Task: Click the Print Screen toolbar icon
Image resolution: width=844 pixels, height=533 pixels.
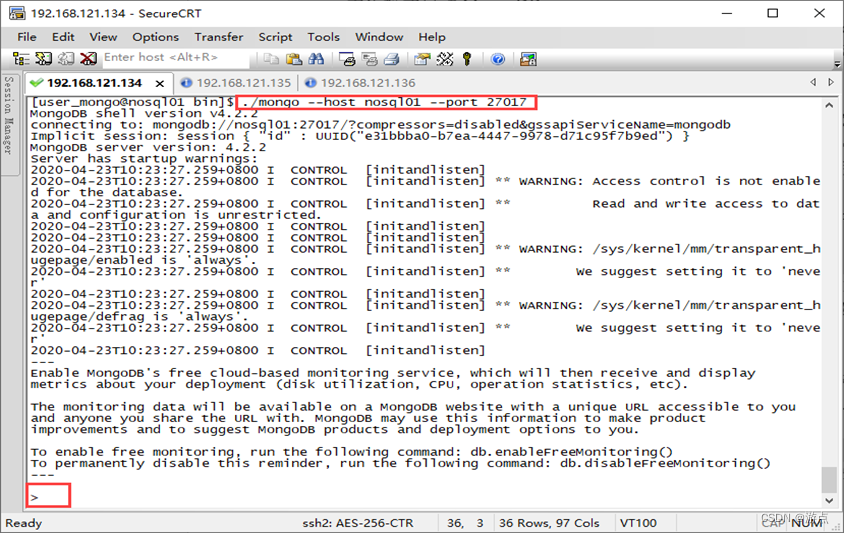Action: click(x=347, y=59)
